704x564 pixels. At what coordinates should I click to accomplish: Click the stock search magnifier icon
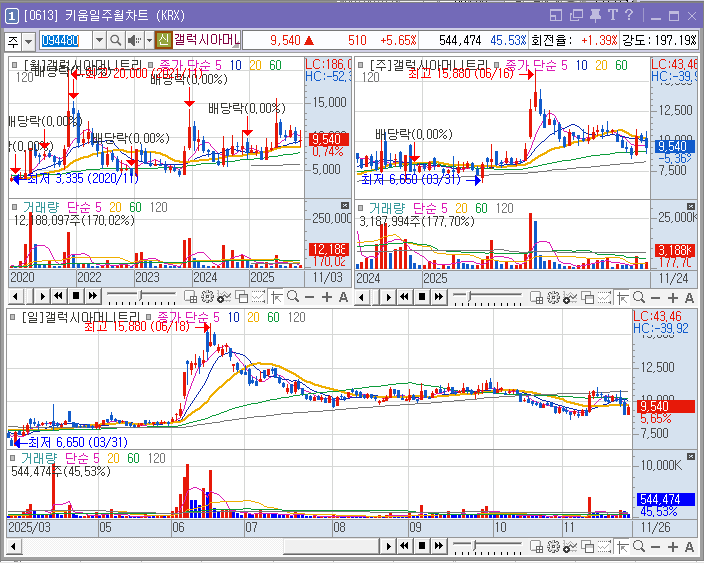point(115,41)
